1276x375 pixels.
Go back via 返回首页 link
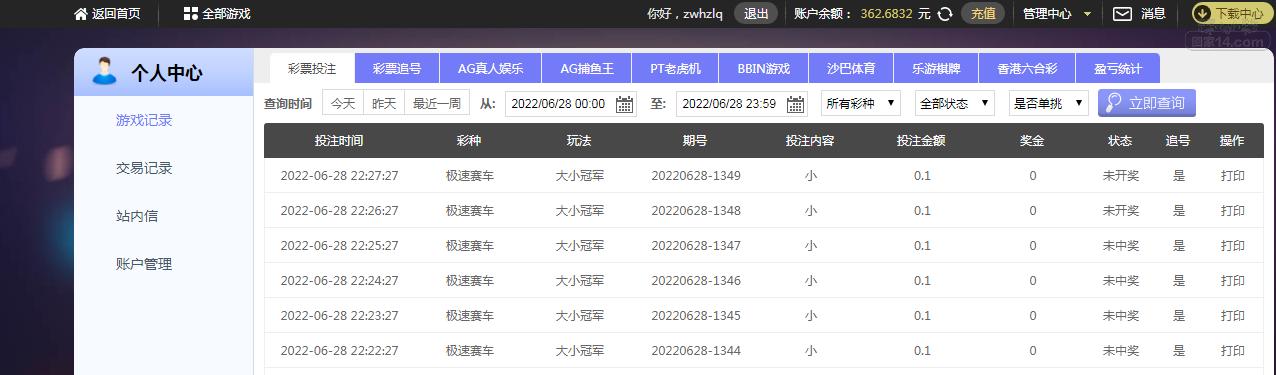pyautogui.click(x=116, y=14)
